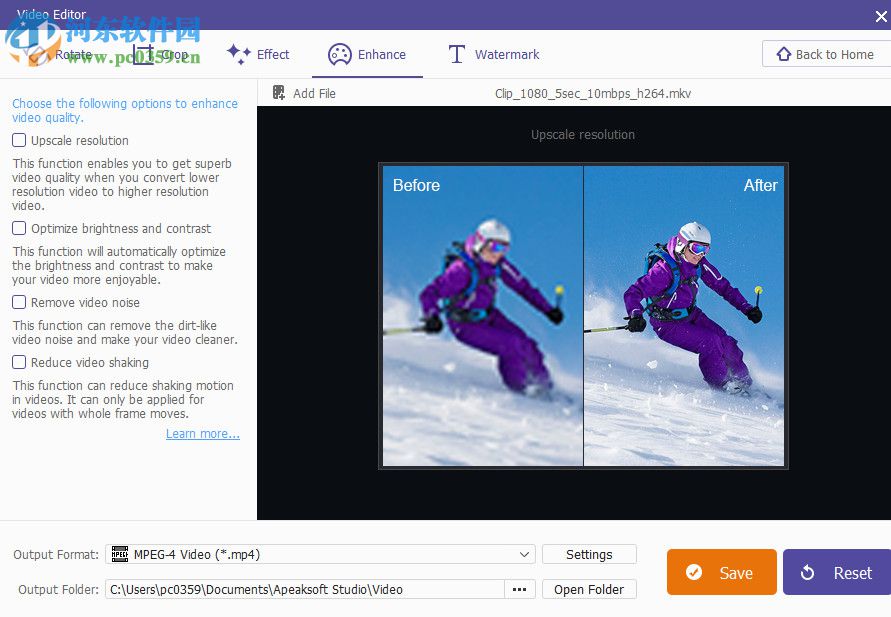Enable the Upscale resolution checkbox
This screenshot has width=891, height=617.
pos(18,140)
